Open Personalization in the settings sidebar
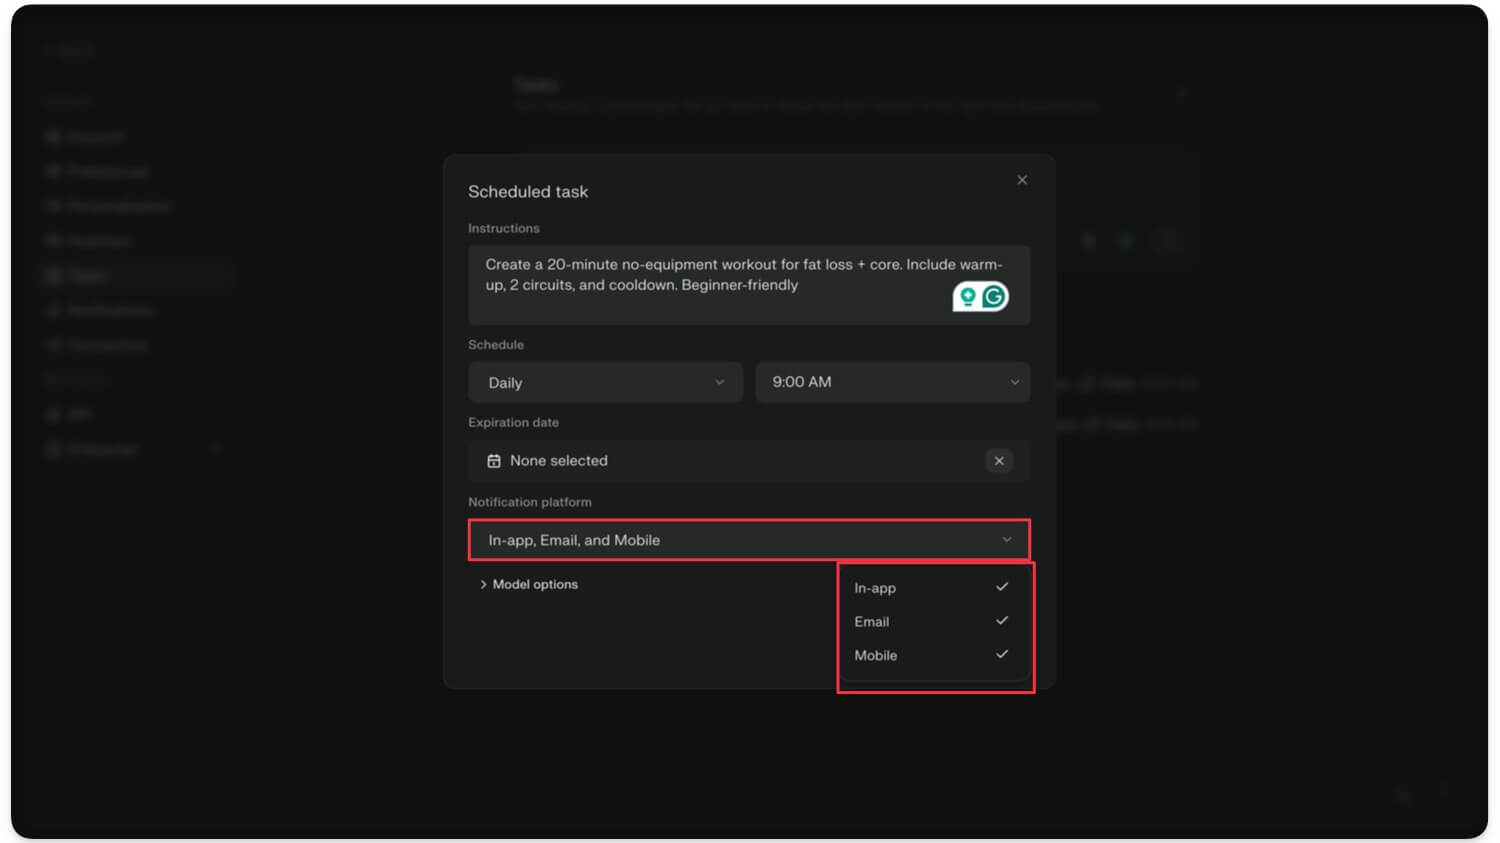Image resolution: width=1500 pixels, height=843 pixels. (118, 206)
